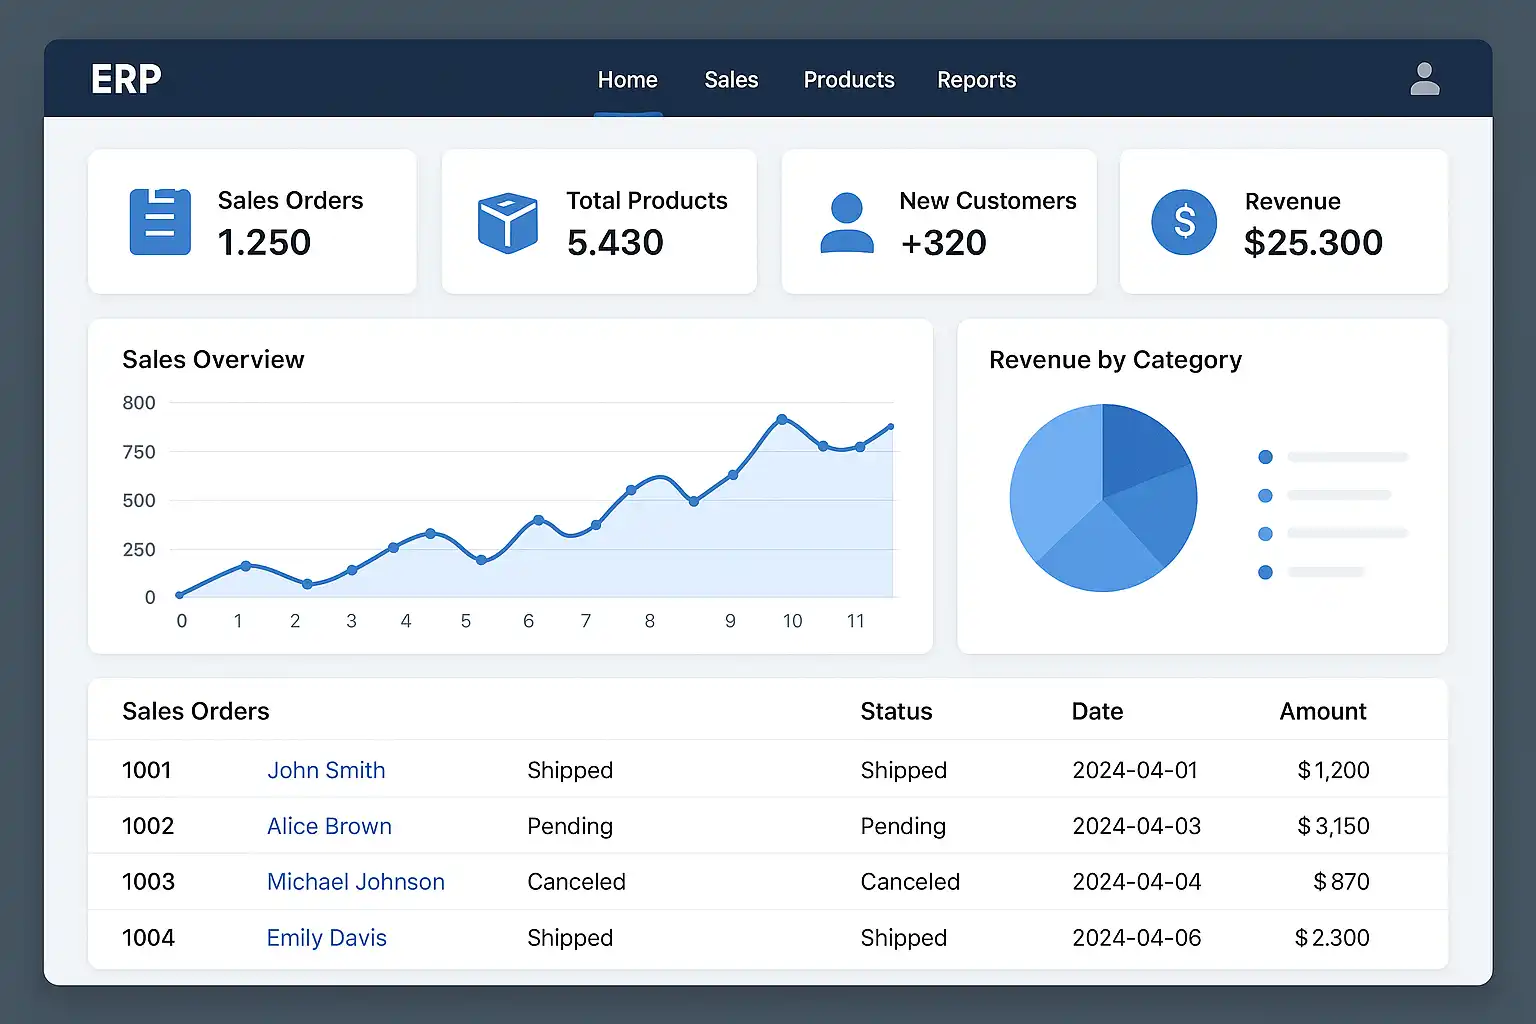Open Alice Brown customer link
The height and width of the screenshot is (1024, 1536).
(x=329, y=826)
